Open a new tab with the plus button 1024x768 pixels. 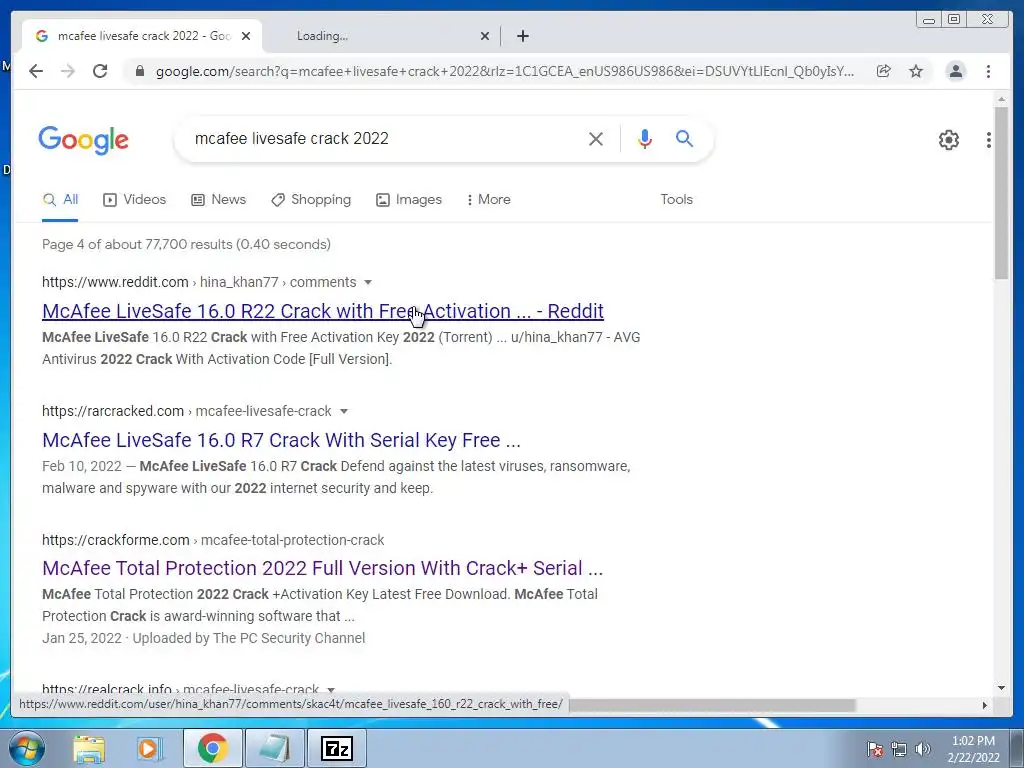pos(522,36)
